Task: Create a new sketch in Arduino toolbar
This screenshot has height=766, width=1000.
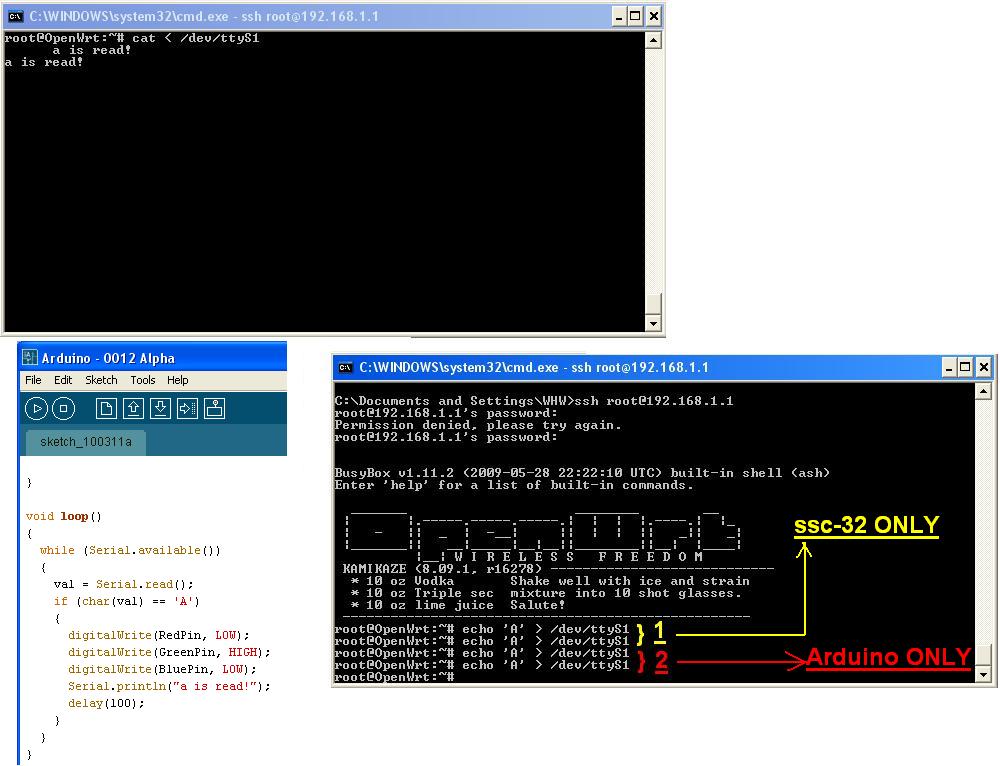Action: 106,409
